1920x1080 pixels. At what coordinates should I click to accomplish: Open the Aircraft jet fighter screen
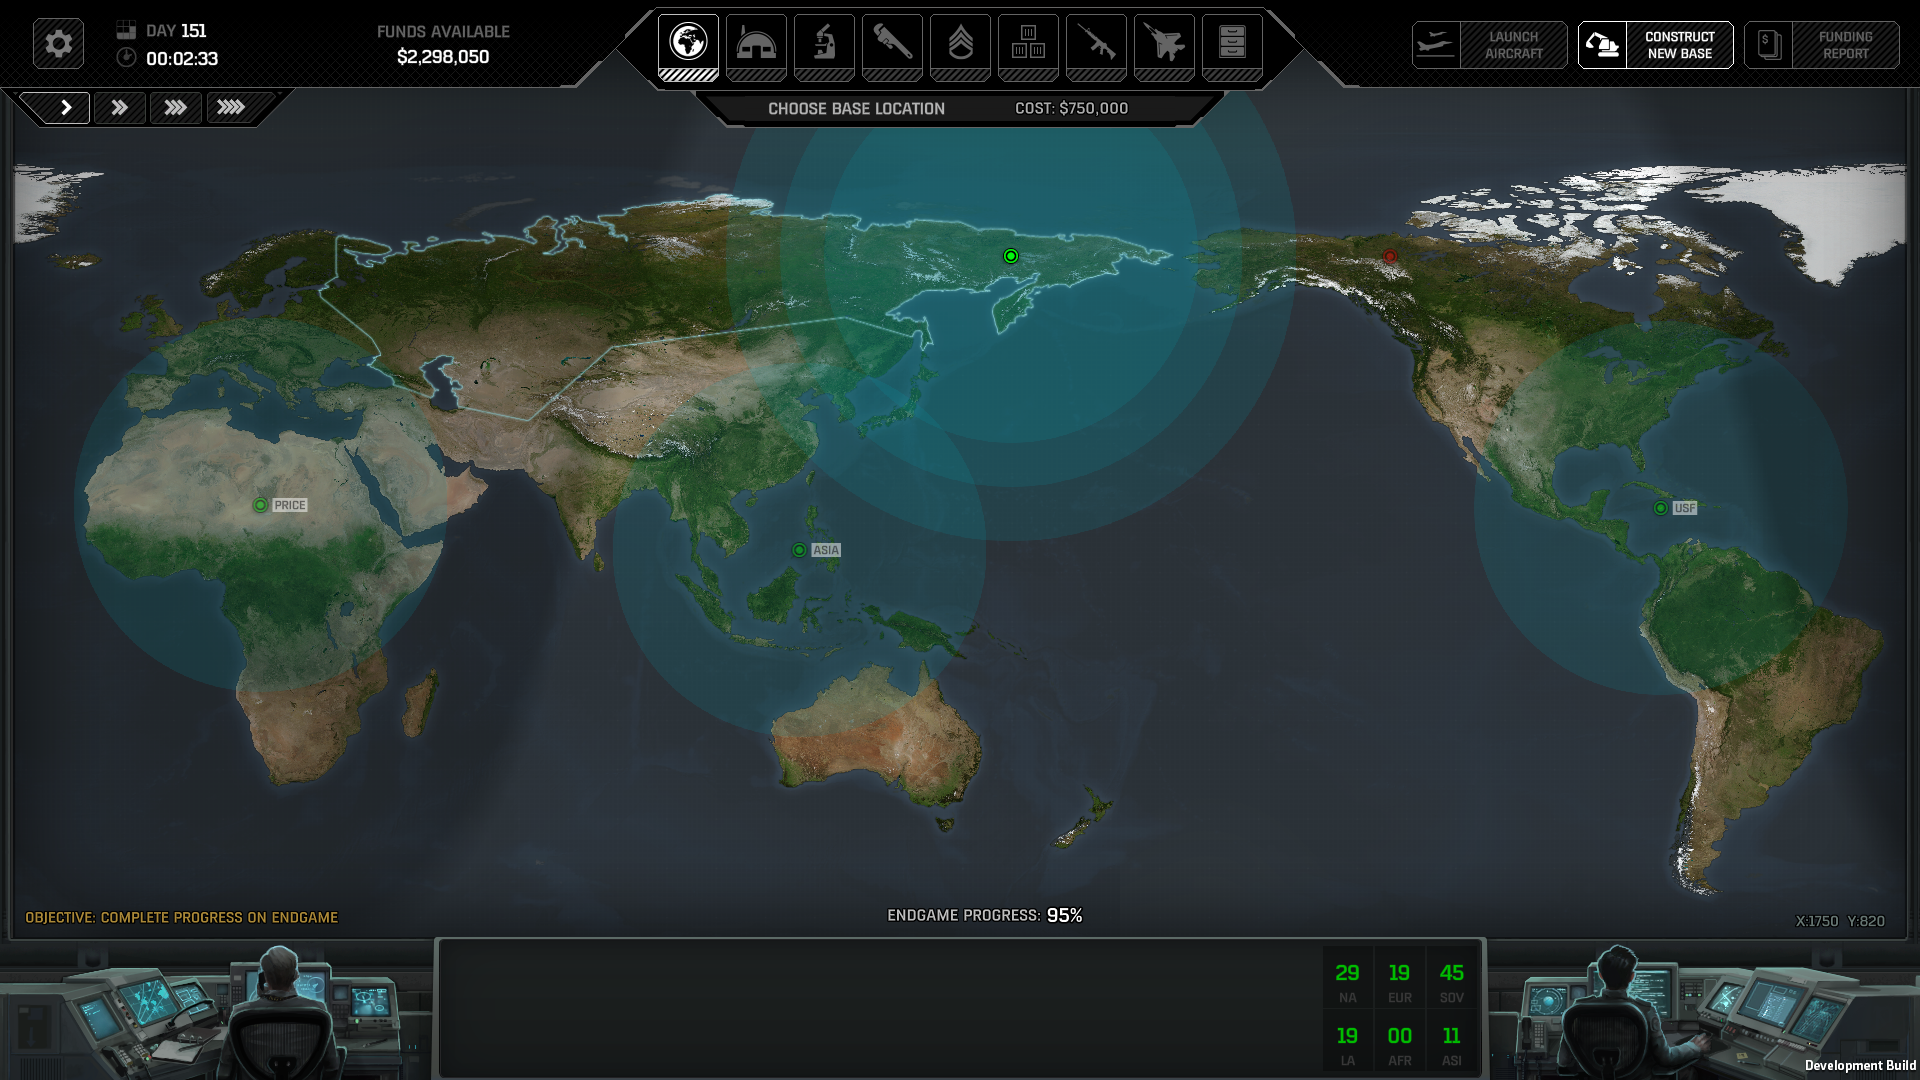(x=1164, y=47)
